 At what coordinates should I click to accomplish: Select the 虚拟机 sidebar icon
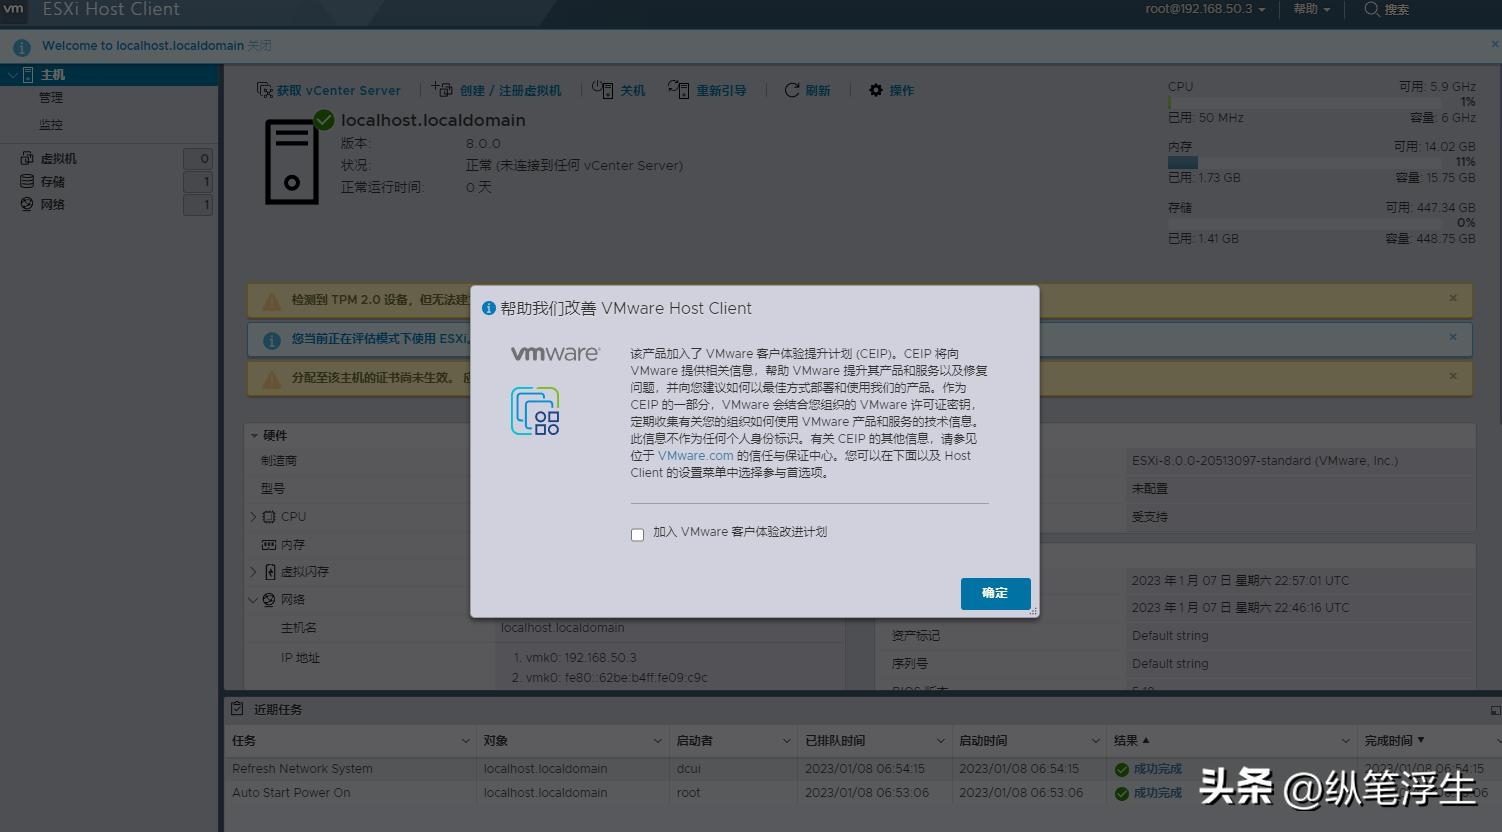27,157
